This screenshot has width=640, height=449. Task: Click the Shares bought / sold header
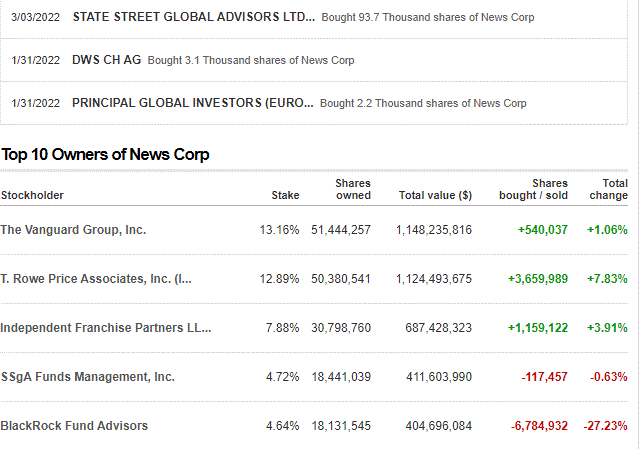click(x=533, y=189)
